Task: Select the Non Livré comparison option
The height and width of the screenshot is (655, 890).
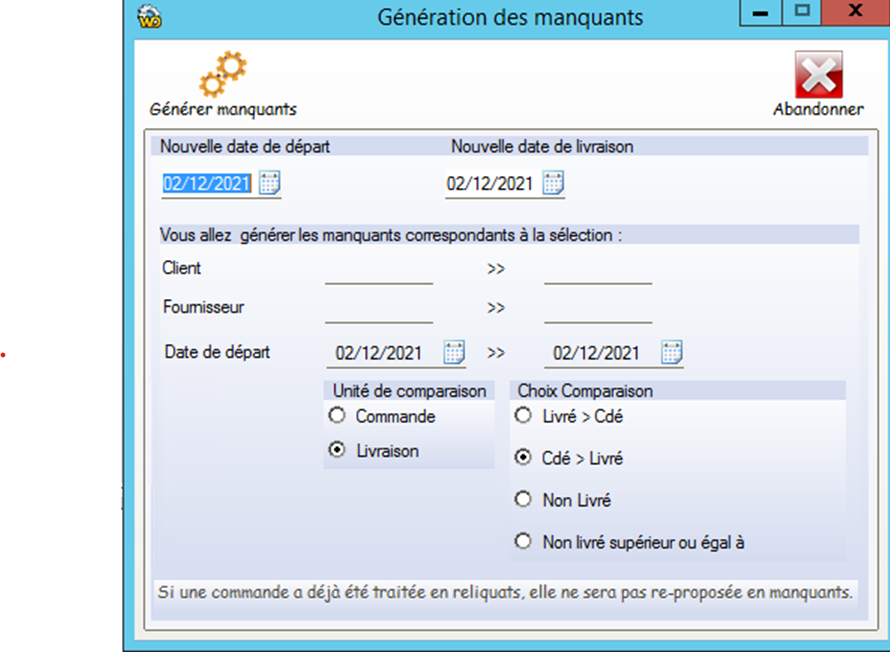Action: click(523, 500)
